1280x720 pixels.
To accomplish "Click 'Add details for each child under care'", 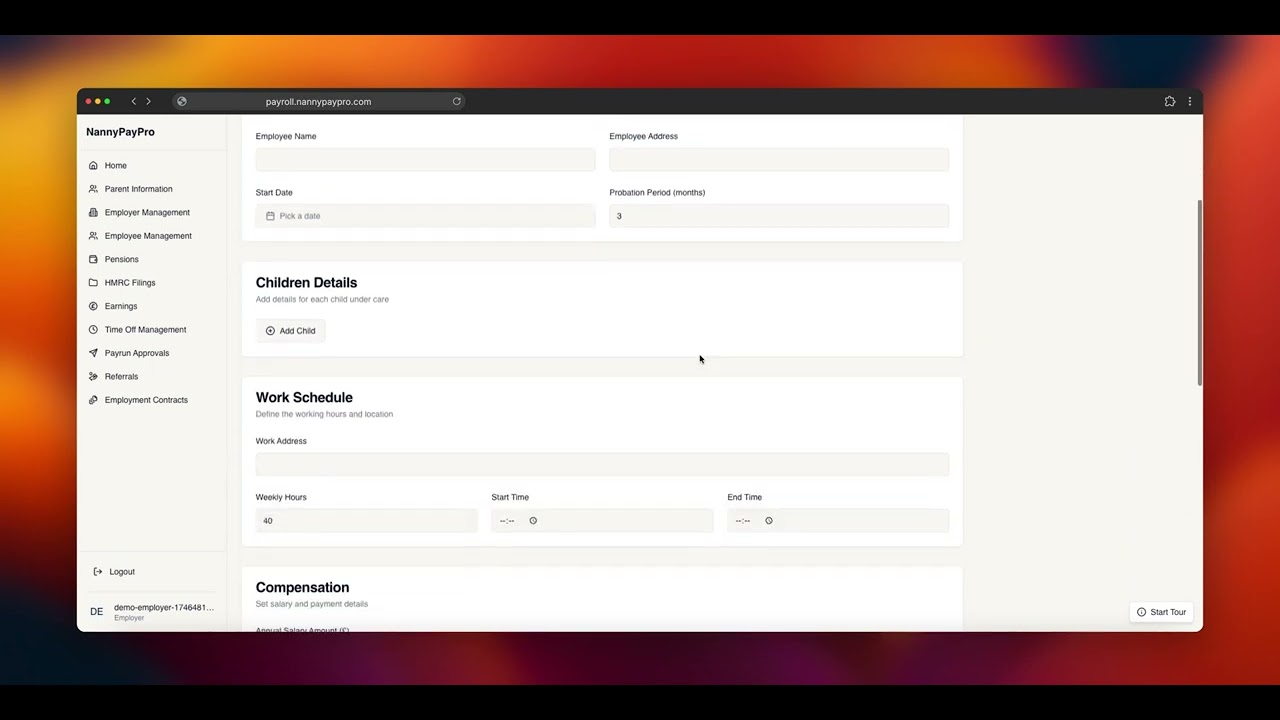I will [322, 299].
